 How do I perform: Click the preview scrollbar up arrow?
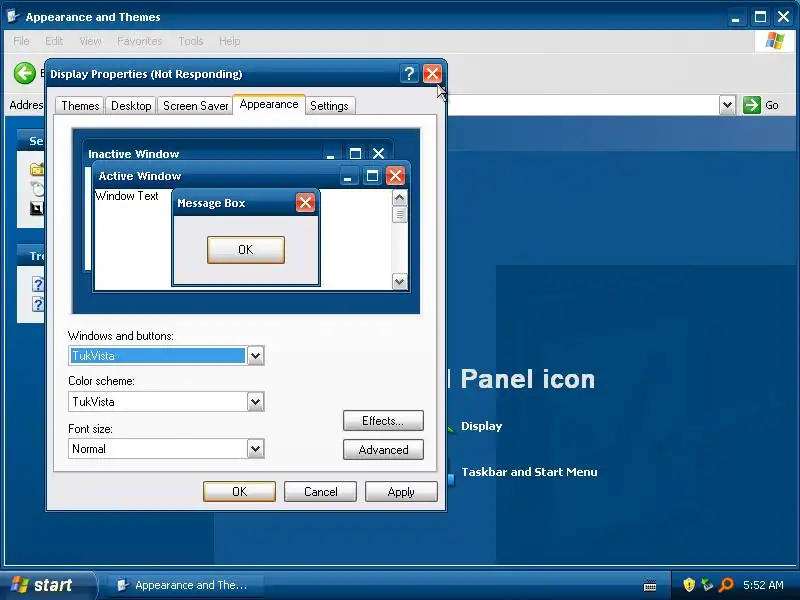coord(399,197)
